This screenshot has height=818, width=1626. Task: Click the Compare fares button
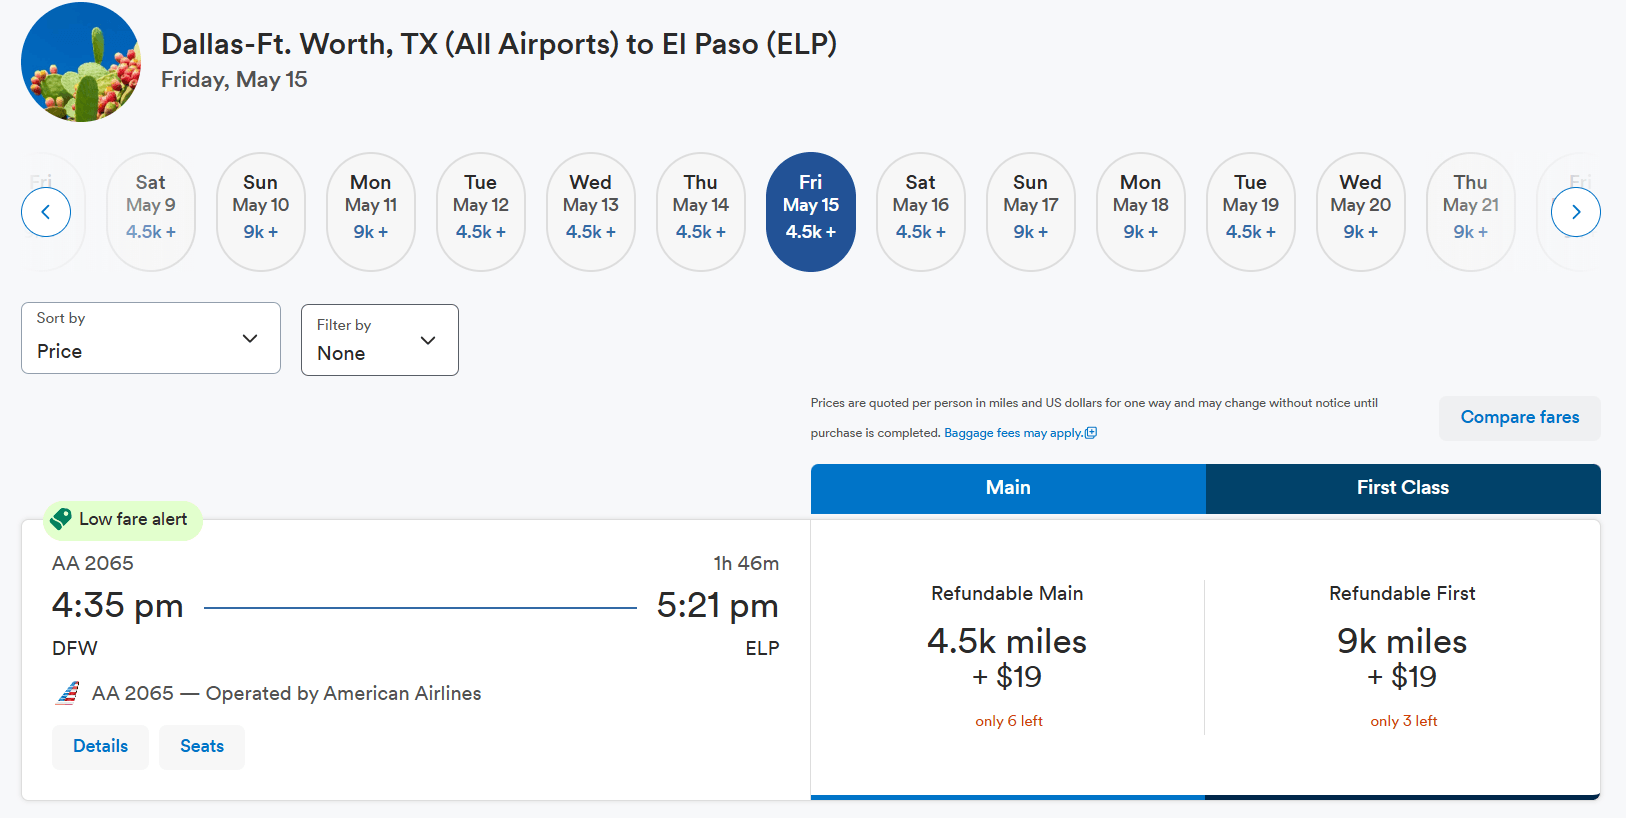[1519, 418]
